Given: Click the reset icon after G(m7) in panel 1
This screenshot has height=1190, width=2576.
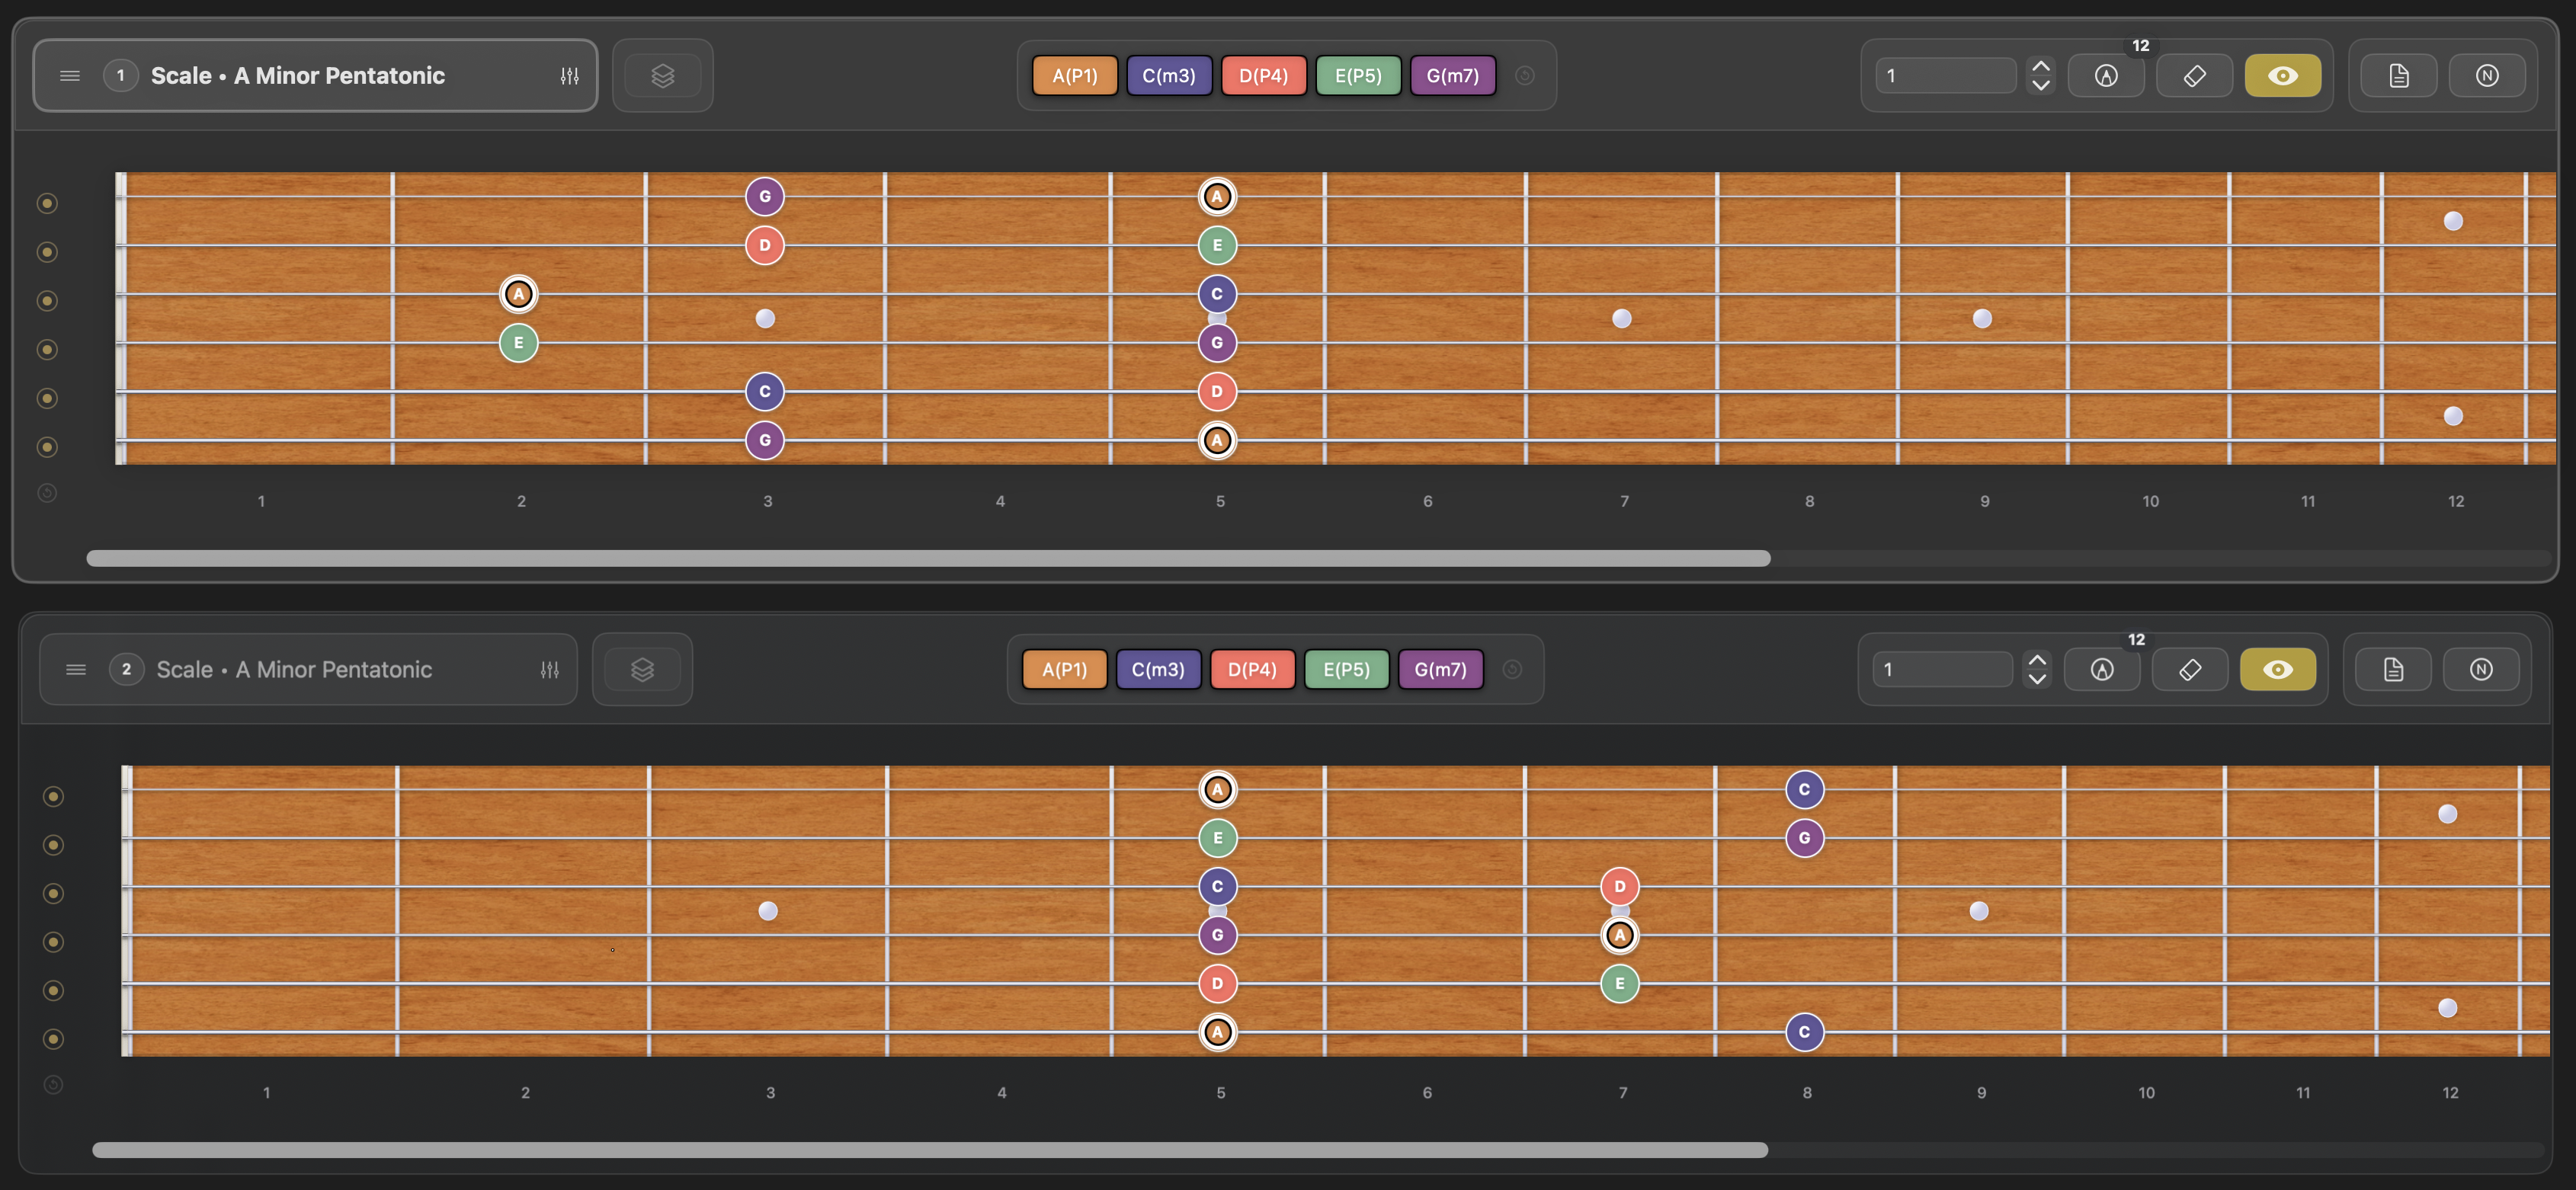Looking at the screenshot, I should [x=1525, y=76].
